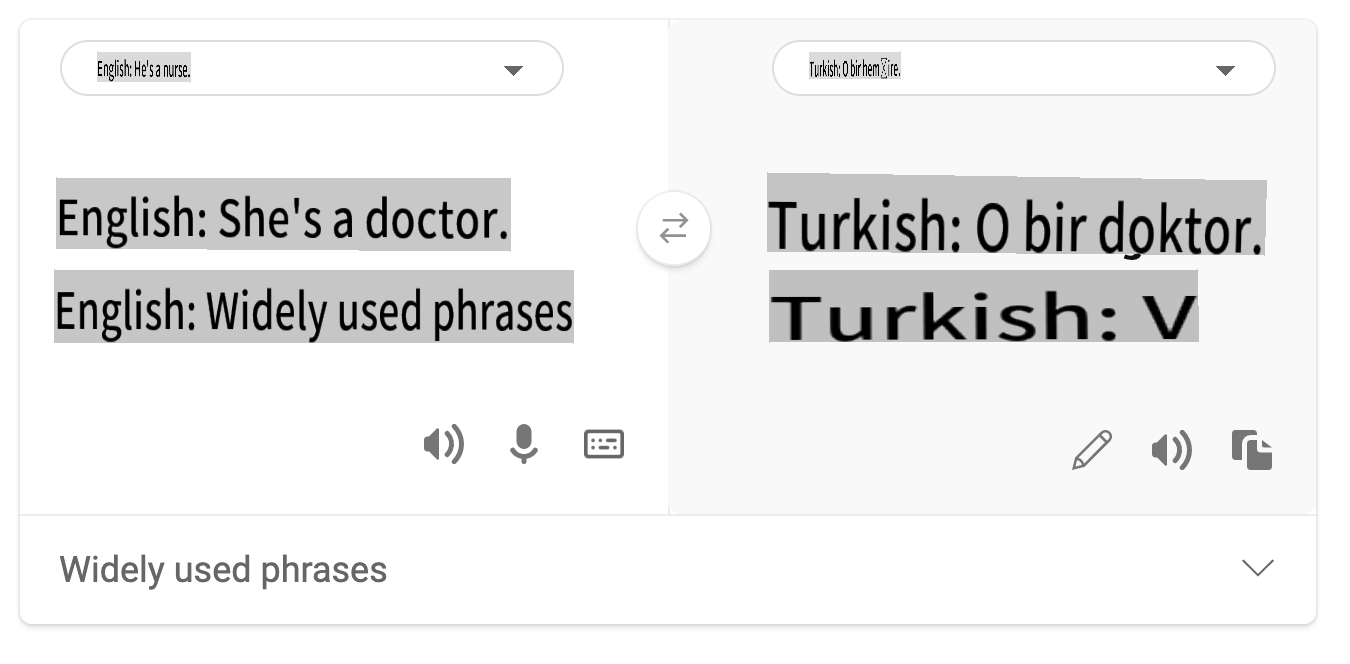The height and width of the screenshot is (664, 1350).
Task: Click the "English: He's a nurse." selector text
Action: 144,70
